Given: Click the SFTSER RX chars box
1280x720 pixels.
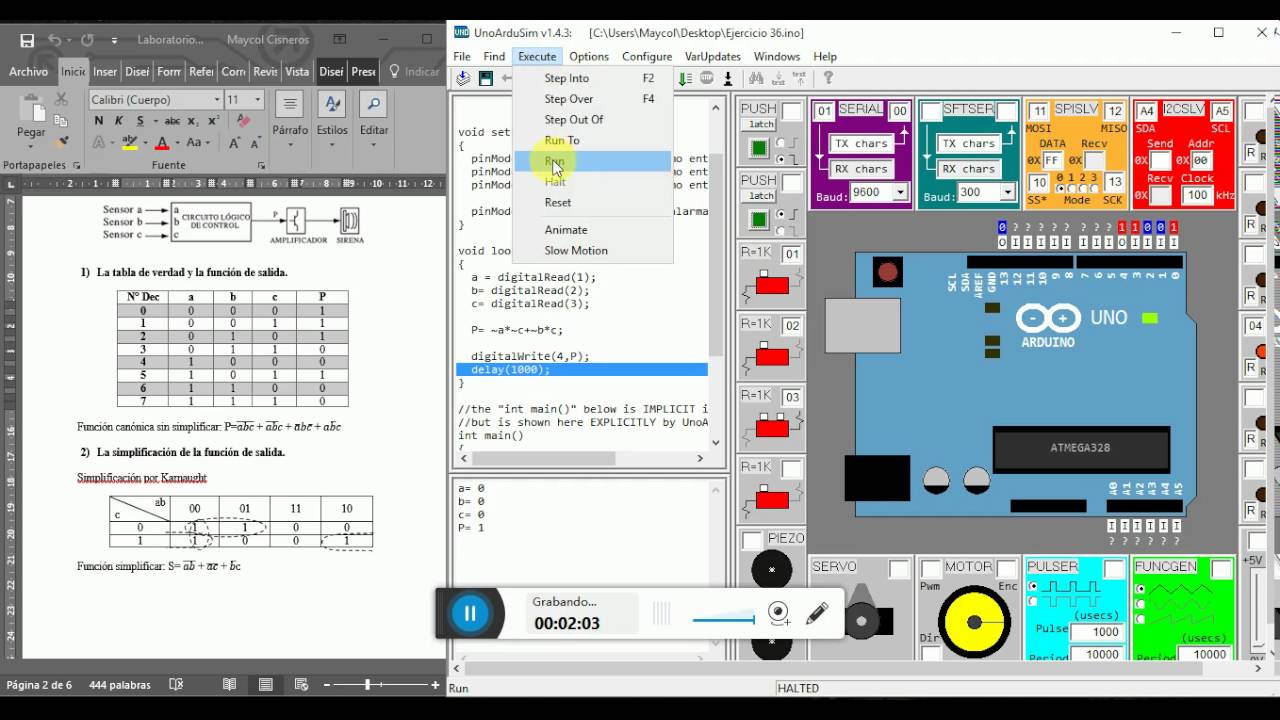Looking at the screenshot, I should coord(968,169).
